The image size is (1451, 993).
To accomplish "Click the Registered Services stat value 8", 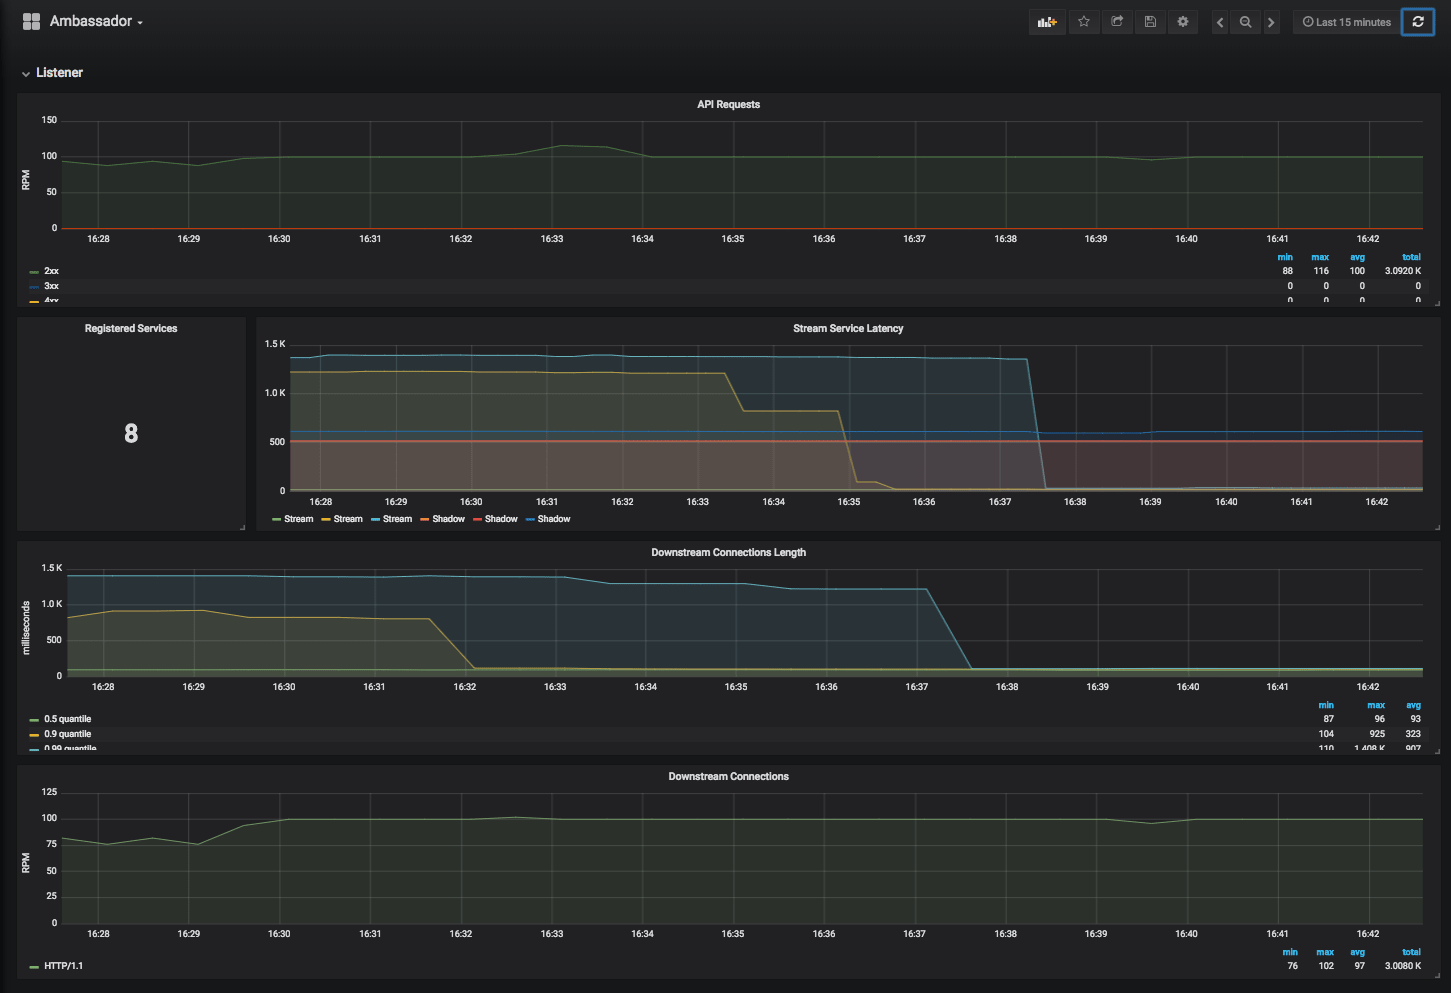I will pos(131,433).
